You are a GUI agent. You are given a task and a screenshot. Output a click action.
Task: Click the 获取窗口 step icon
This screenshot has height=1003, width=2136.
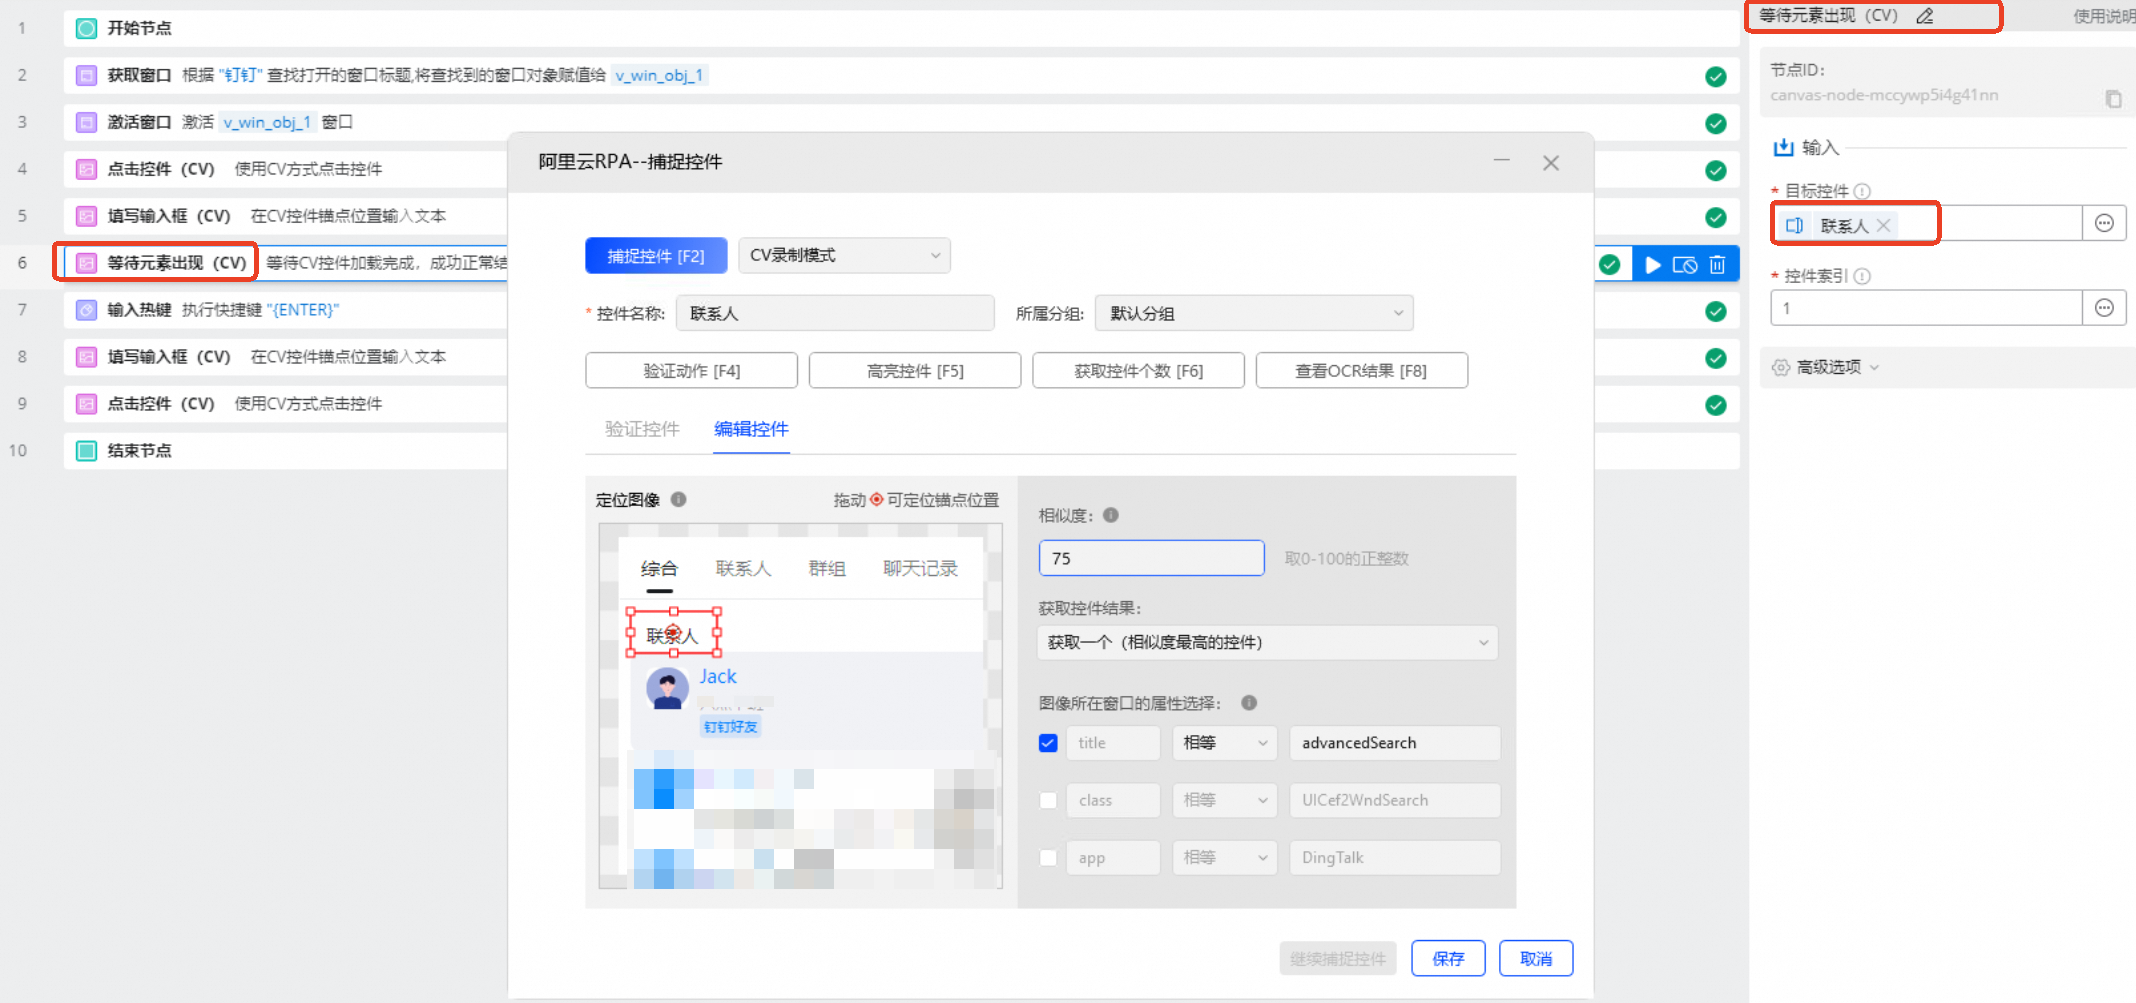click(x=87, y=75)
